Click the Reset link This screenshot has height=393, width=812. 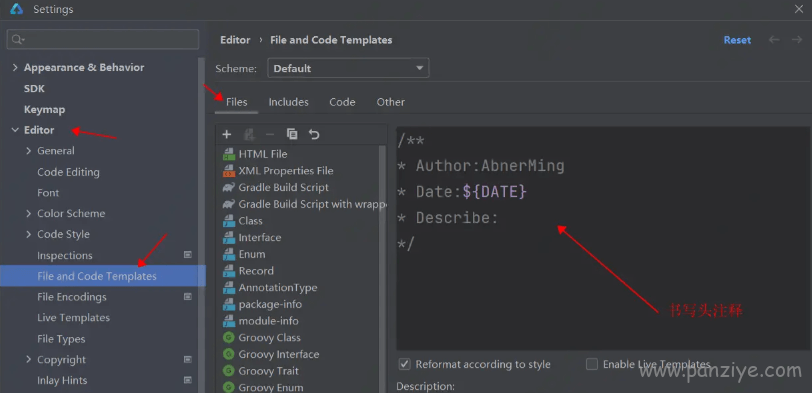click(x=737, y=40)
